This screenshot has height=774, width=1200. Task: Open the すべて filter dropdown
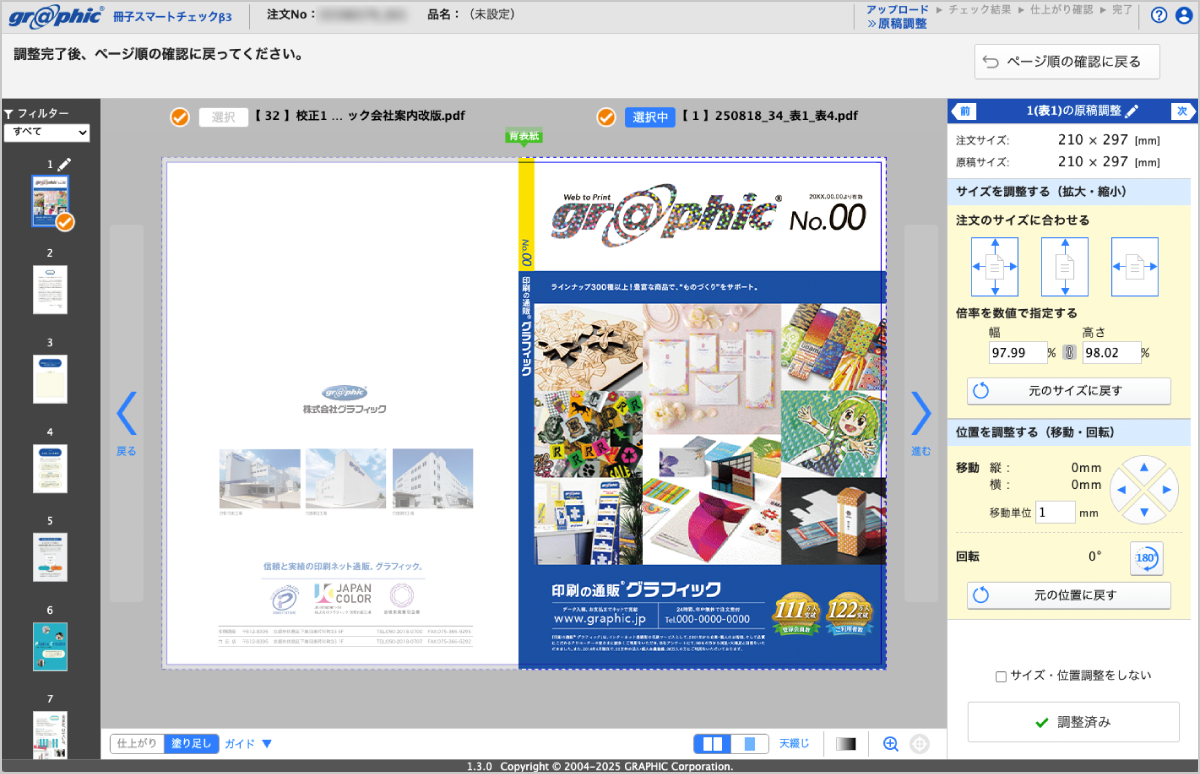(x=46, y=132)
